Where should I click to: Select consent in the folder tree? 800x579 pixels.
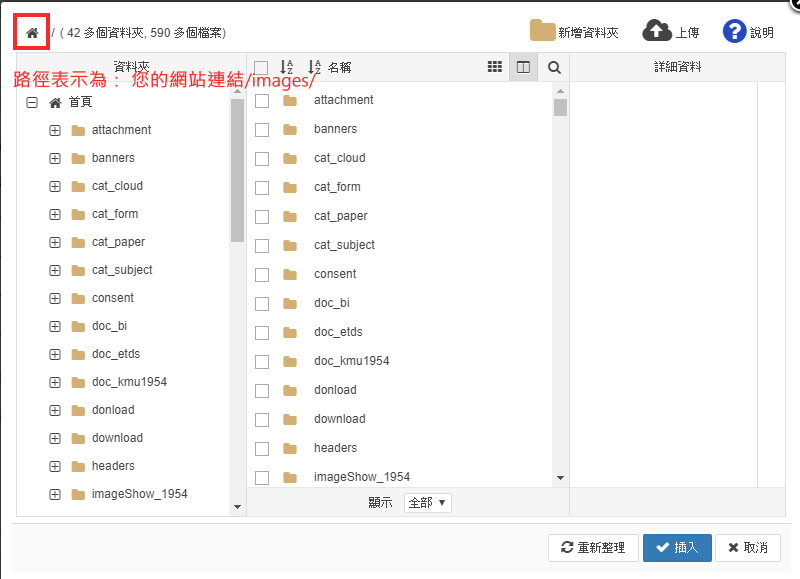tap(113, 298)
